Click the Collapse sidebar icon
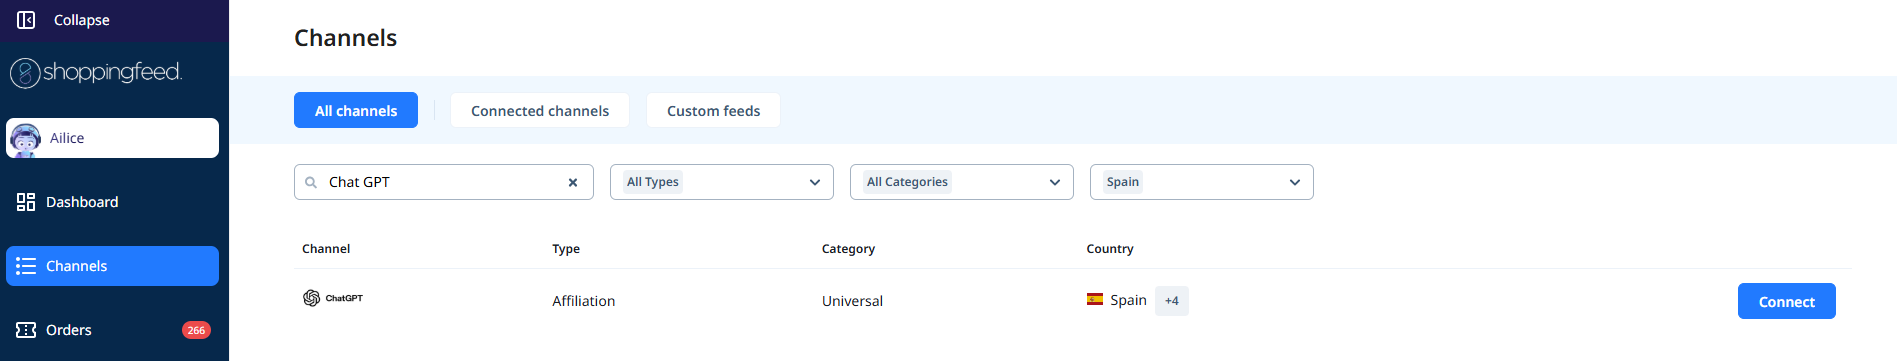 (x=26, y=20)
